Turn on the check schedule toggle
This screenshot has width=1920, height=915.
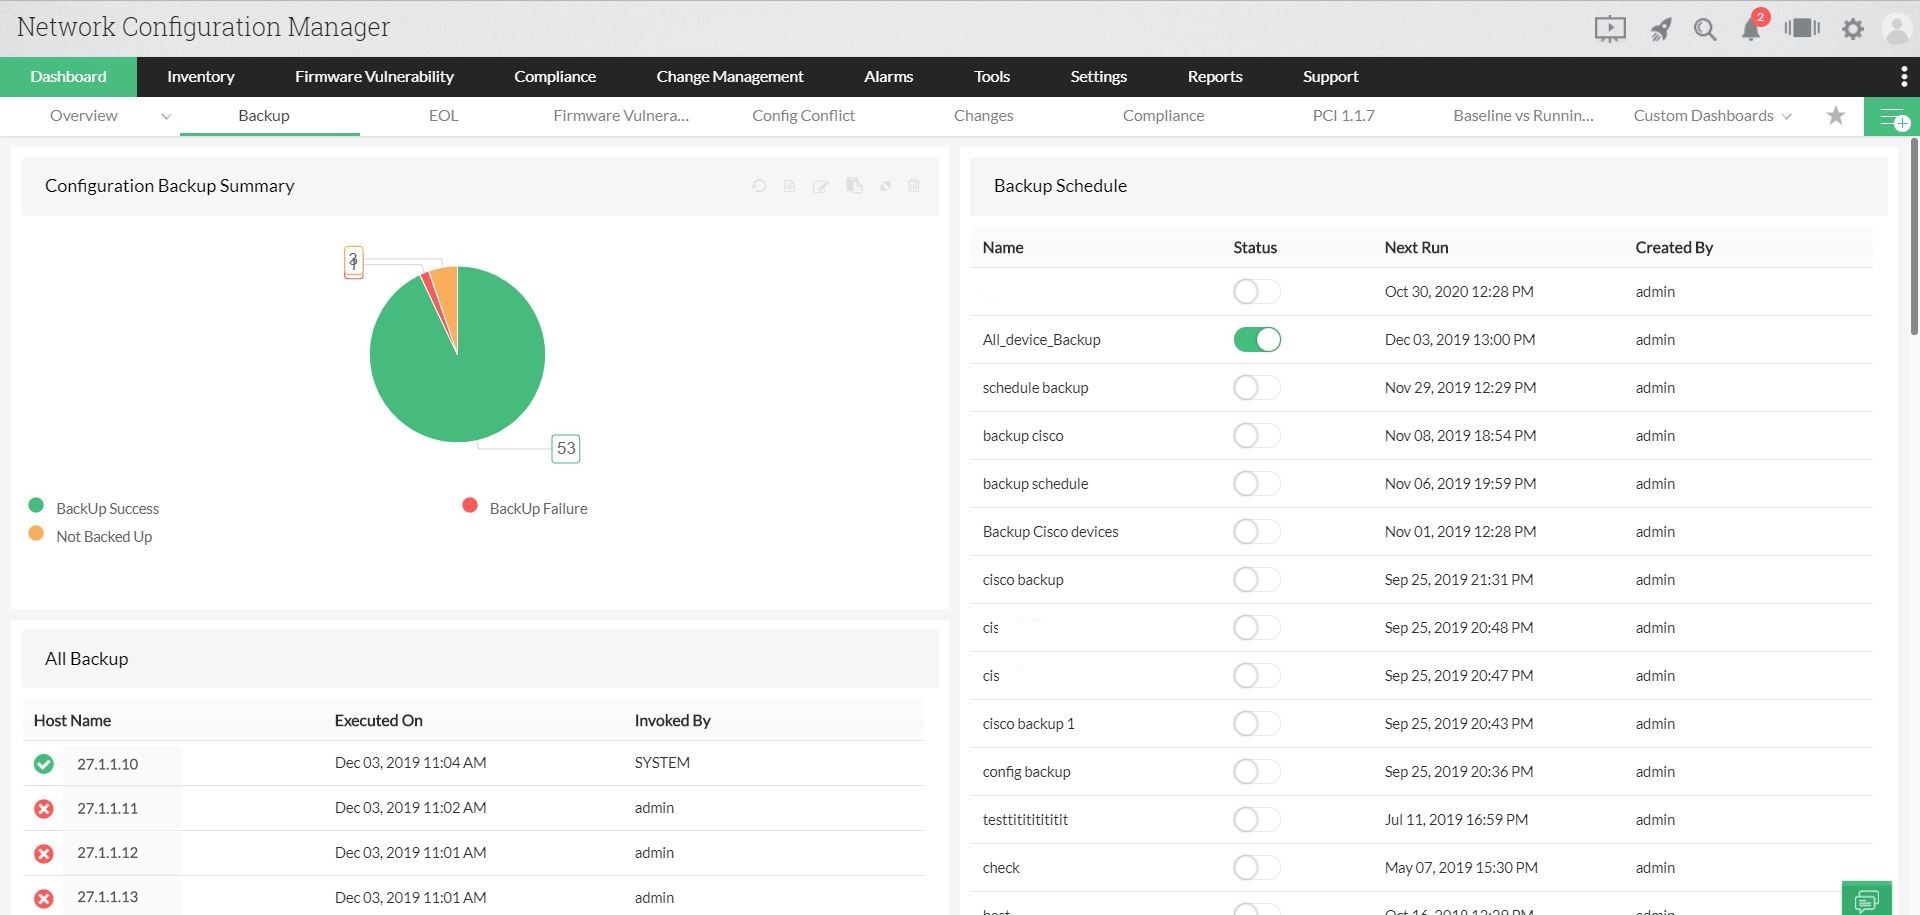tap(1257, 868)
